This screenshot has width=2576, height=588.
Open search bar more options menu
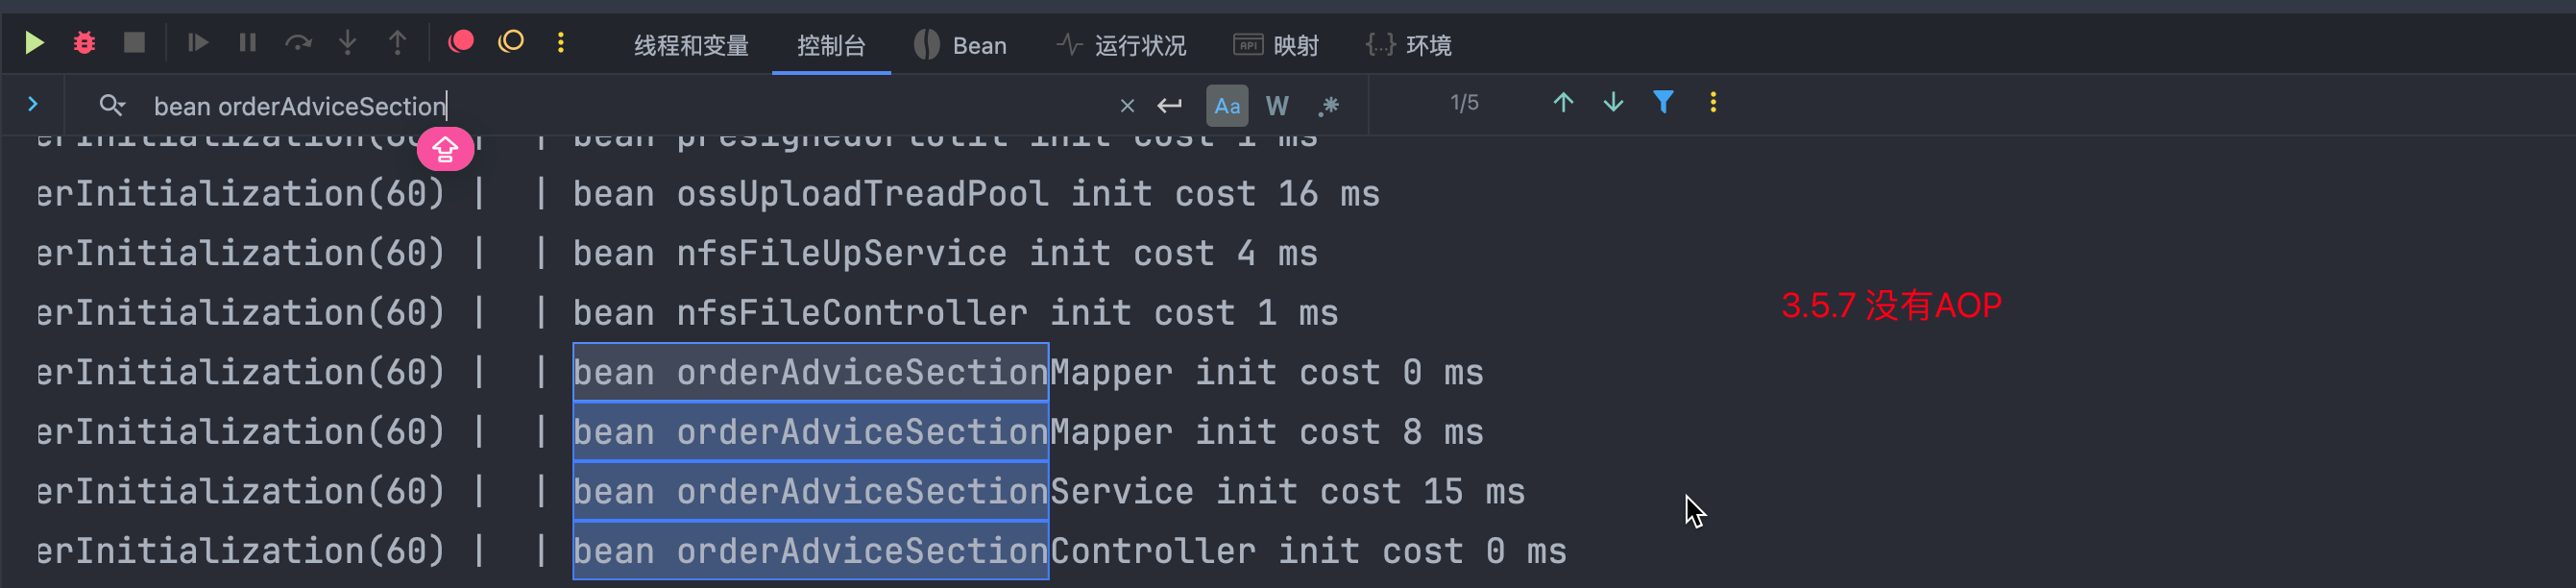(1713, 102)
